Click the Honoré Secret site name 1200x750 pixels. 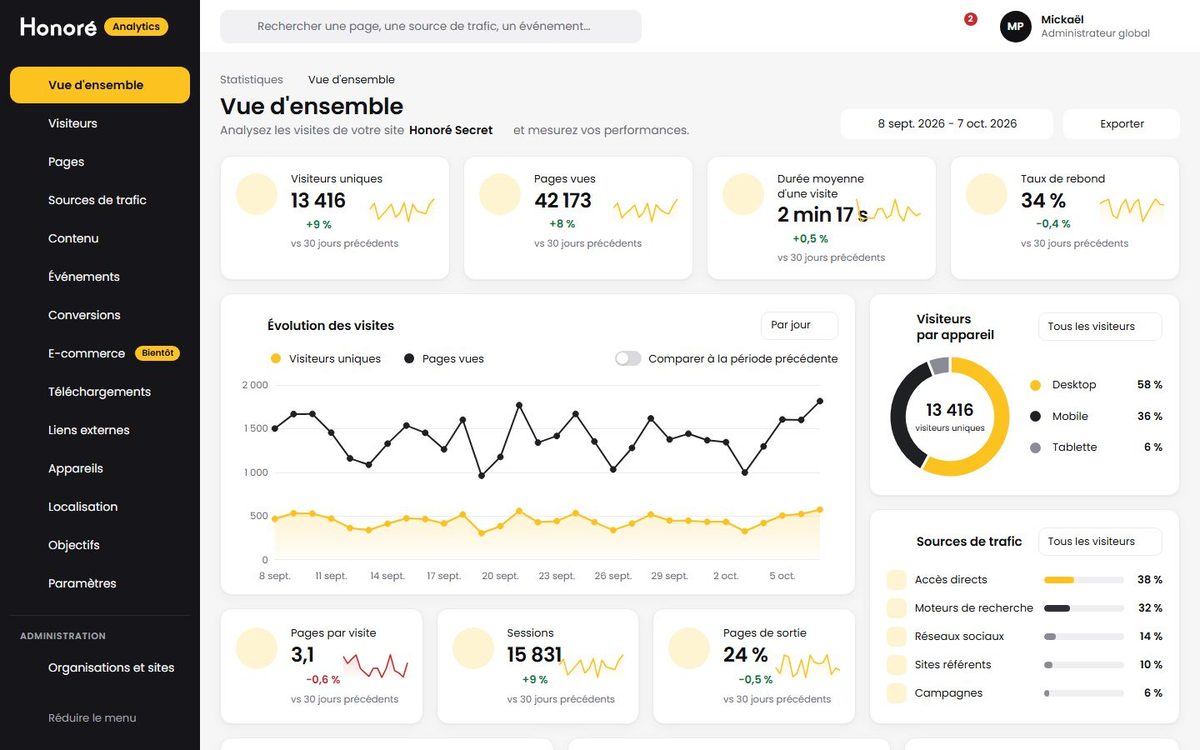451,130
